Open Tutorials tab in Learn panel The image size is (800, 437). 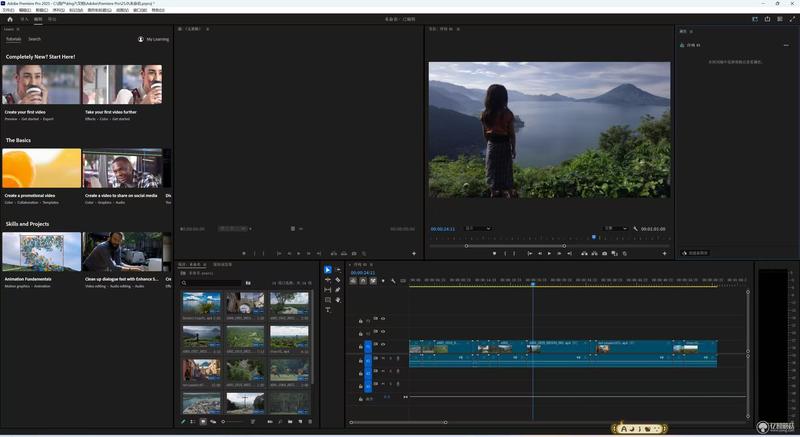click(14, 39)
